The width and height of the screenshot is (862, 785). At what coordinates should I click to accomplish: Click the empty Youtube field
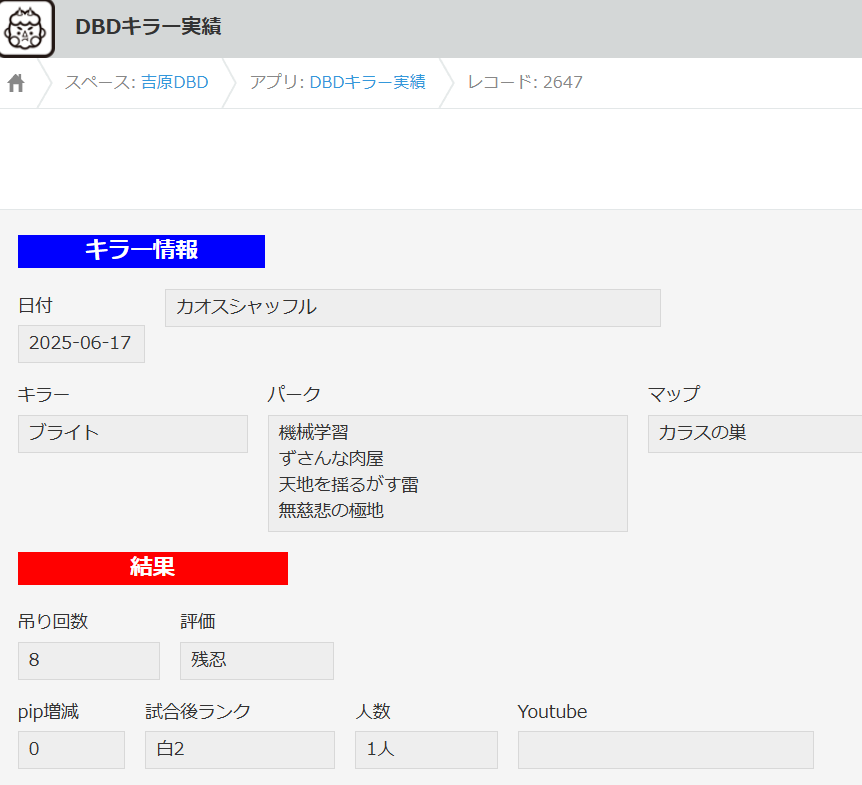pyautogui.click(x=665, y=749)
